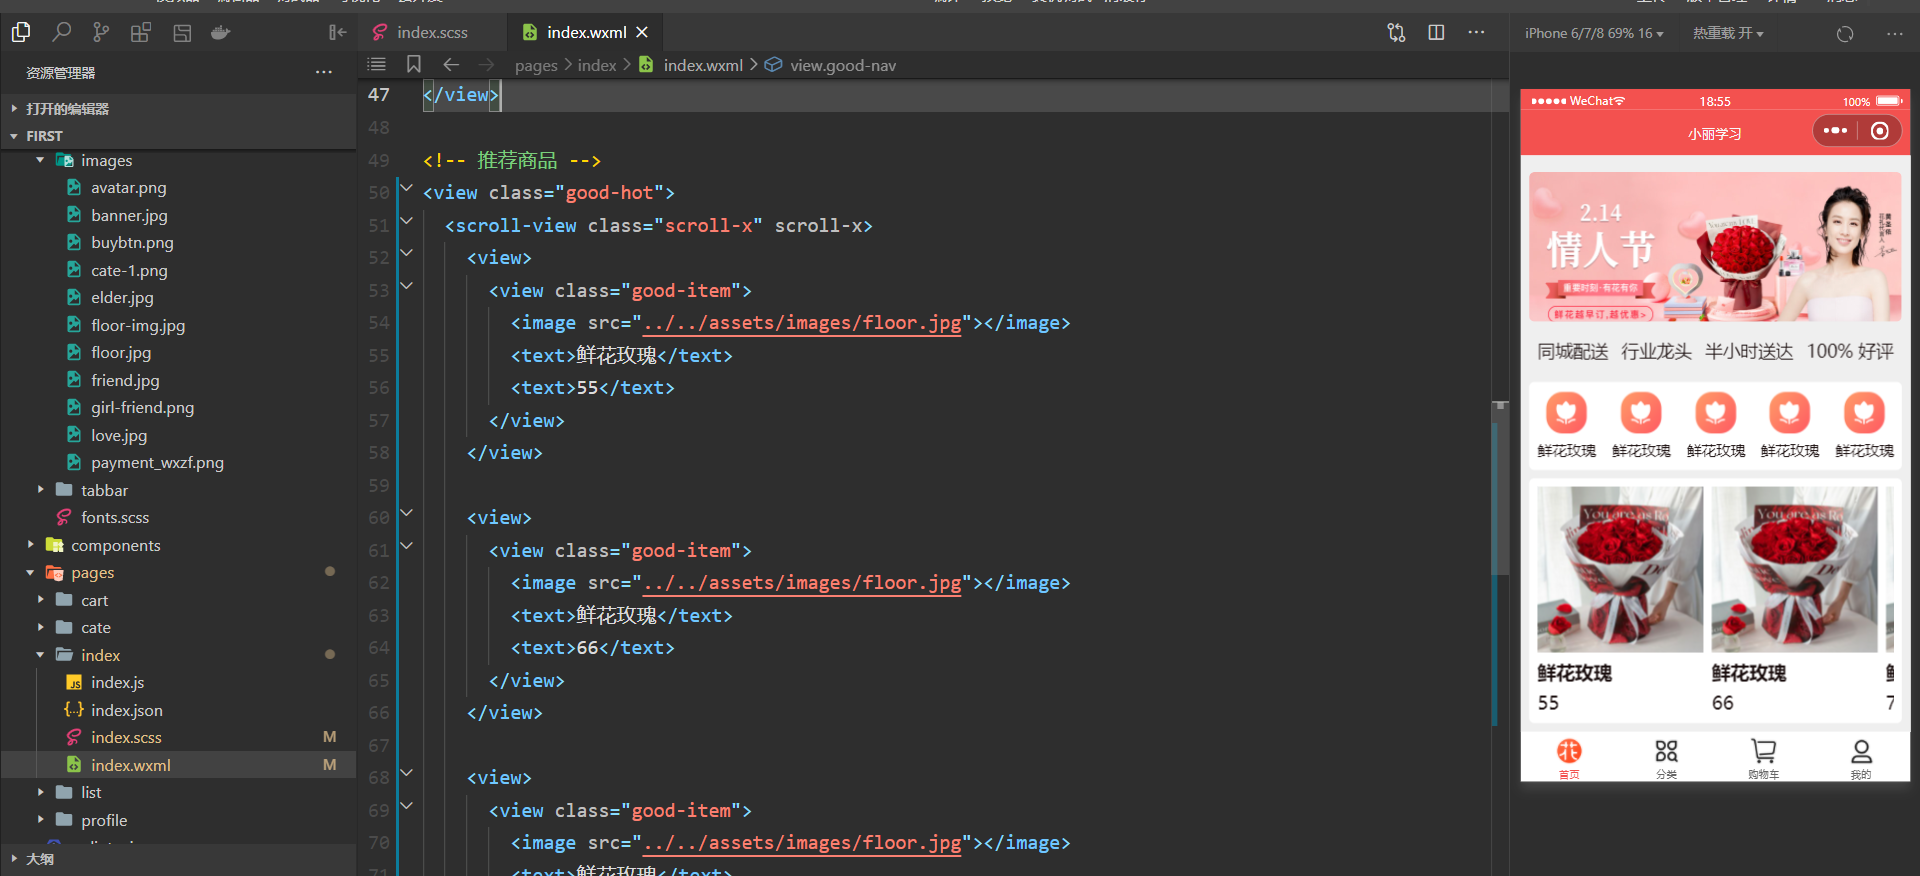Expand the 大纲 outline section
The width and height of the screenshot is (1920, 876).
click(x=178, y=859)
